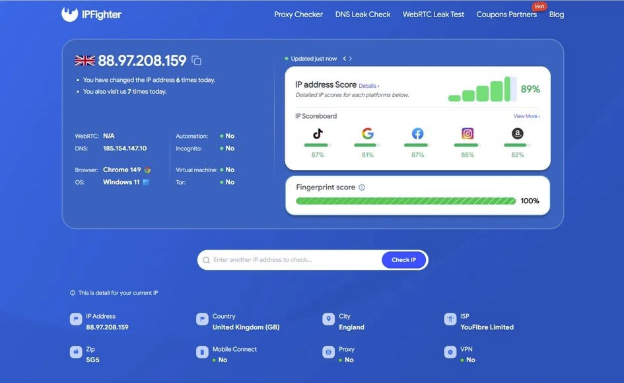Click the IPFighter brand name
Viewport: 624px width, 383px height.
101,15
